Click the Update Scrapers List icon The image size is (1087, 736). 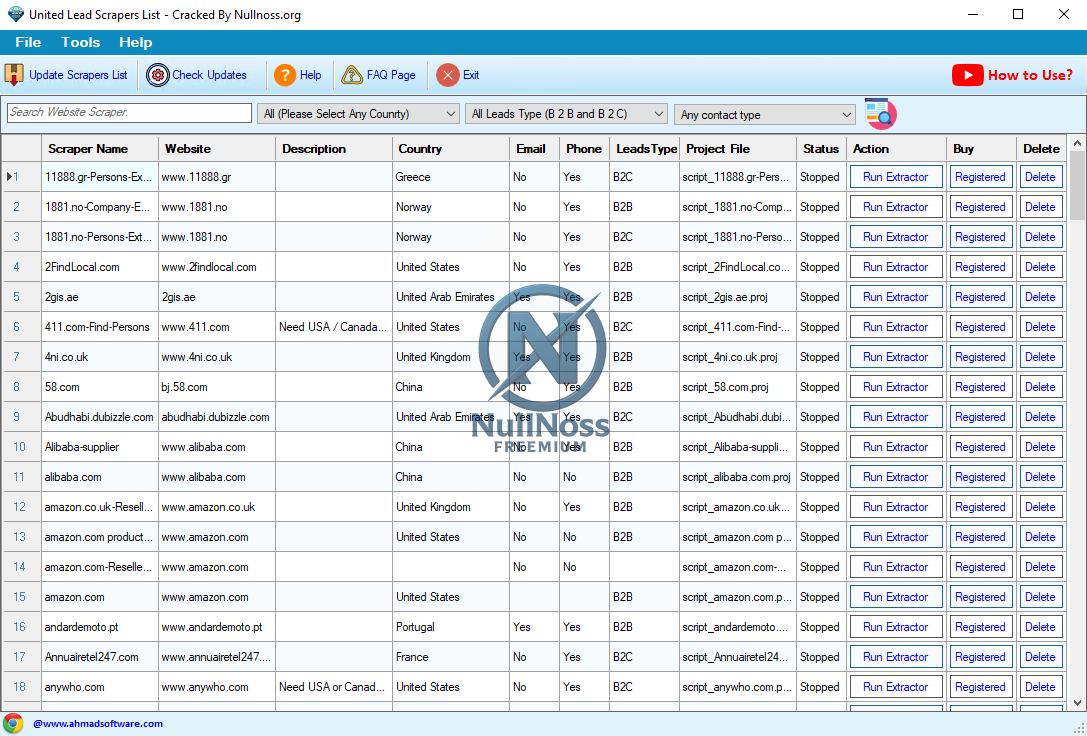(x=14, y=75)
